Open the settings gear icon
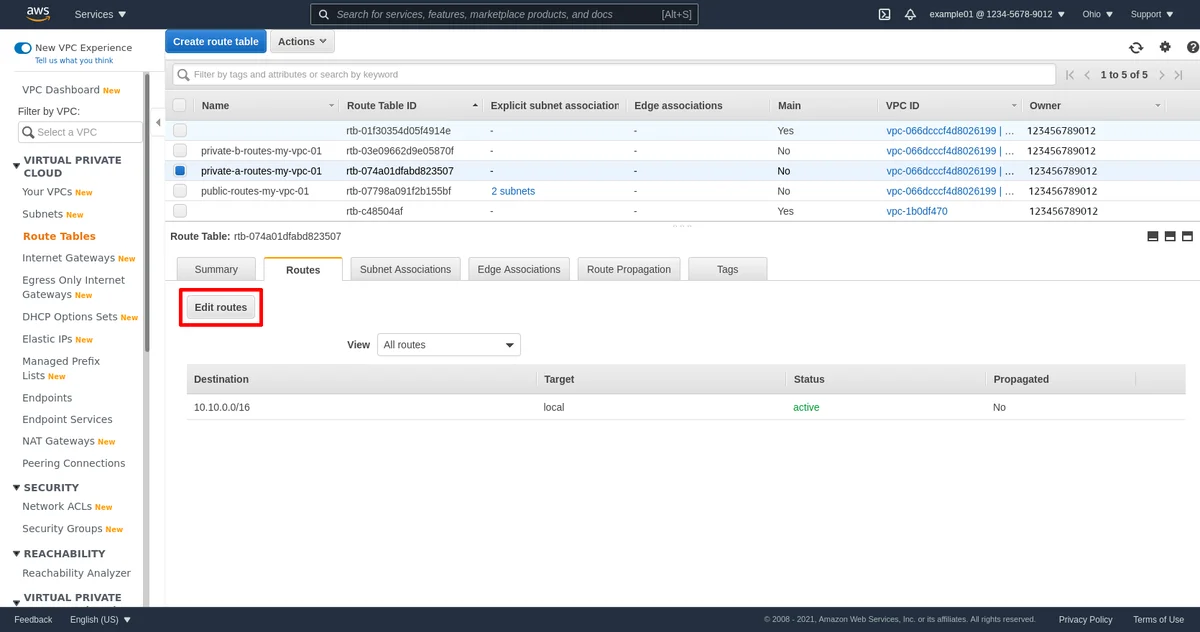 pyautogui.click(x=1165, y=47)
